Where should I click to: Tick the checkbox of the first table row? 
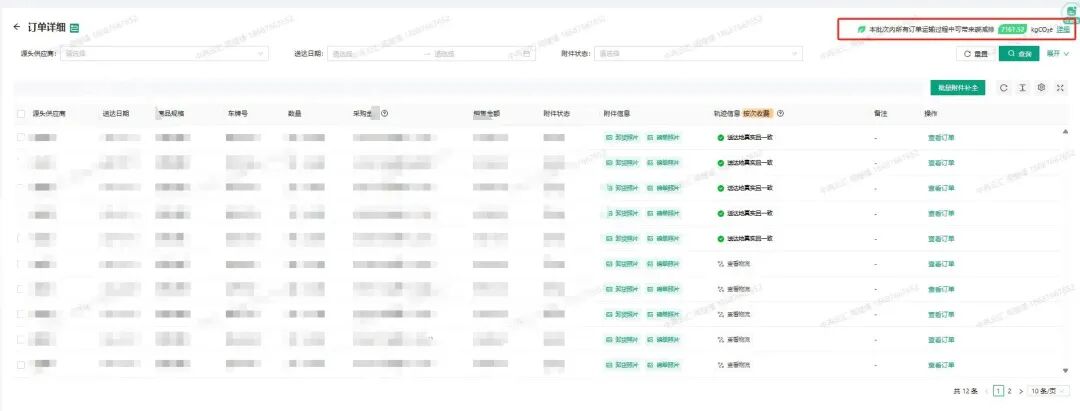21,137
